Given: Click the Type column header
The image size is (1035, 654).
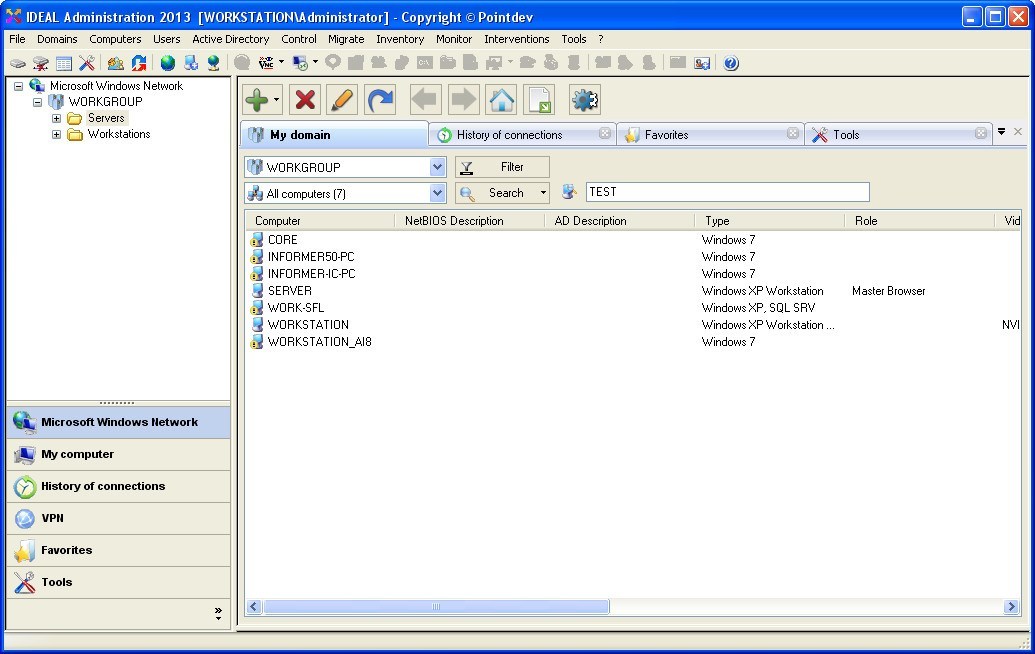Looking at the screenshot, I should (x=770, y=220).
